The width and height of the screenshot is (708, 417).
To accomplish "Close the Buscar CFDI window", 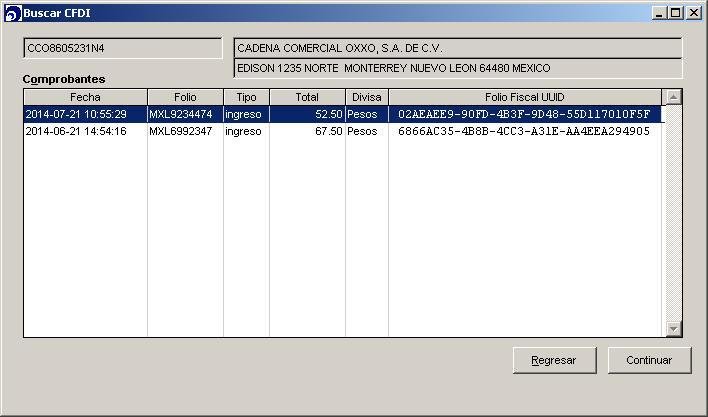I will (x=694, y=13).
